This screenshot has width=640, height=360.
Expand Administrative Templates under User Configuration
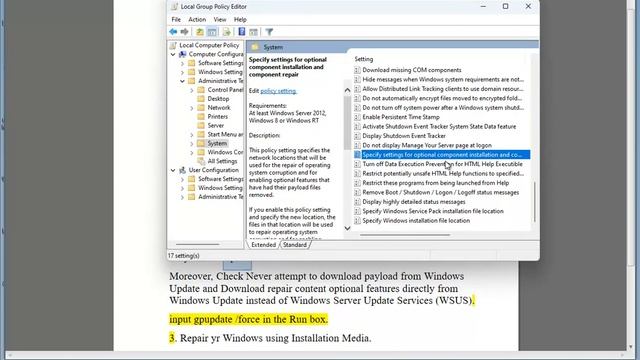click(x=182, y=197)
